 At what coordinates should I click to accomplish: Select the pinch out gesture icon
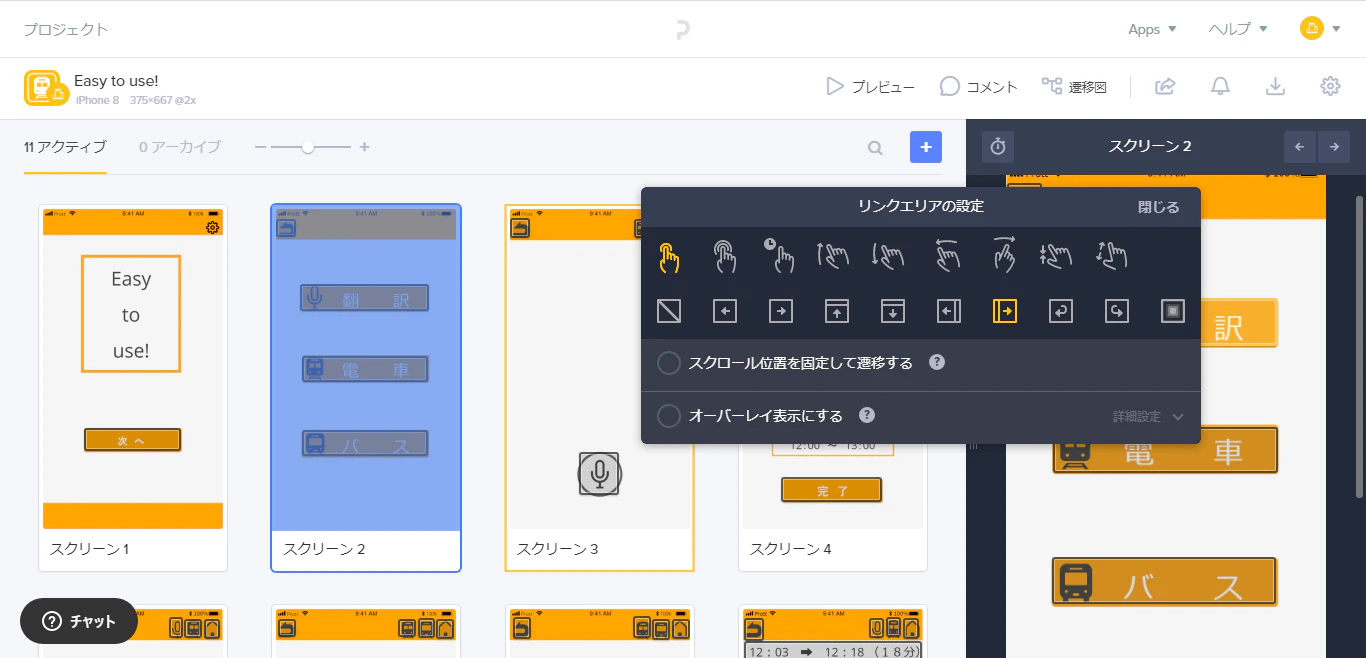click(1112, 257)
